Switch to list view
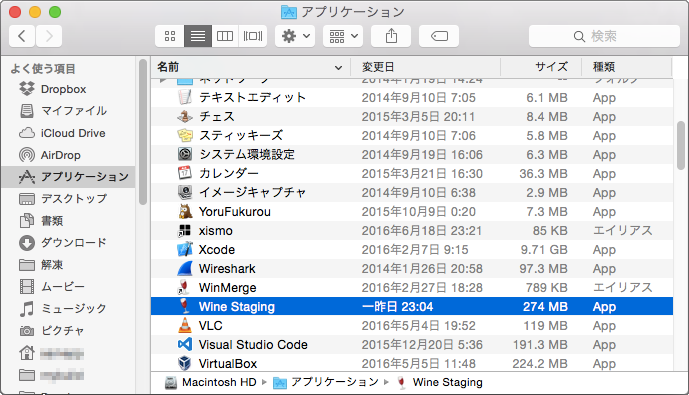The height and width of the screenshot is (395, 689). point(198,36)
